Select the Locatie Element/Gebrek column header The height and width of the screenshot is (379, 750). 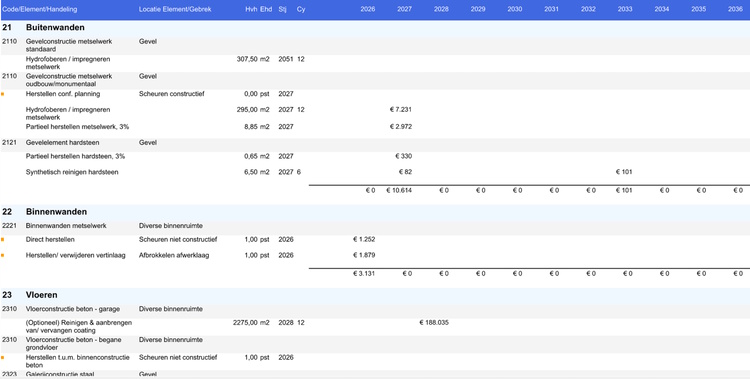coord(175,9)
